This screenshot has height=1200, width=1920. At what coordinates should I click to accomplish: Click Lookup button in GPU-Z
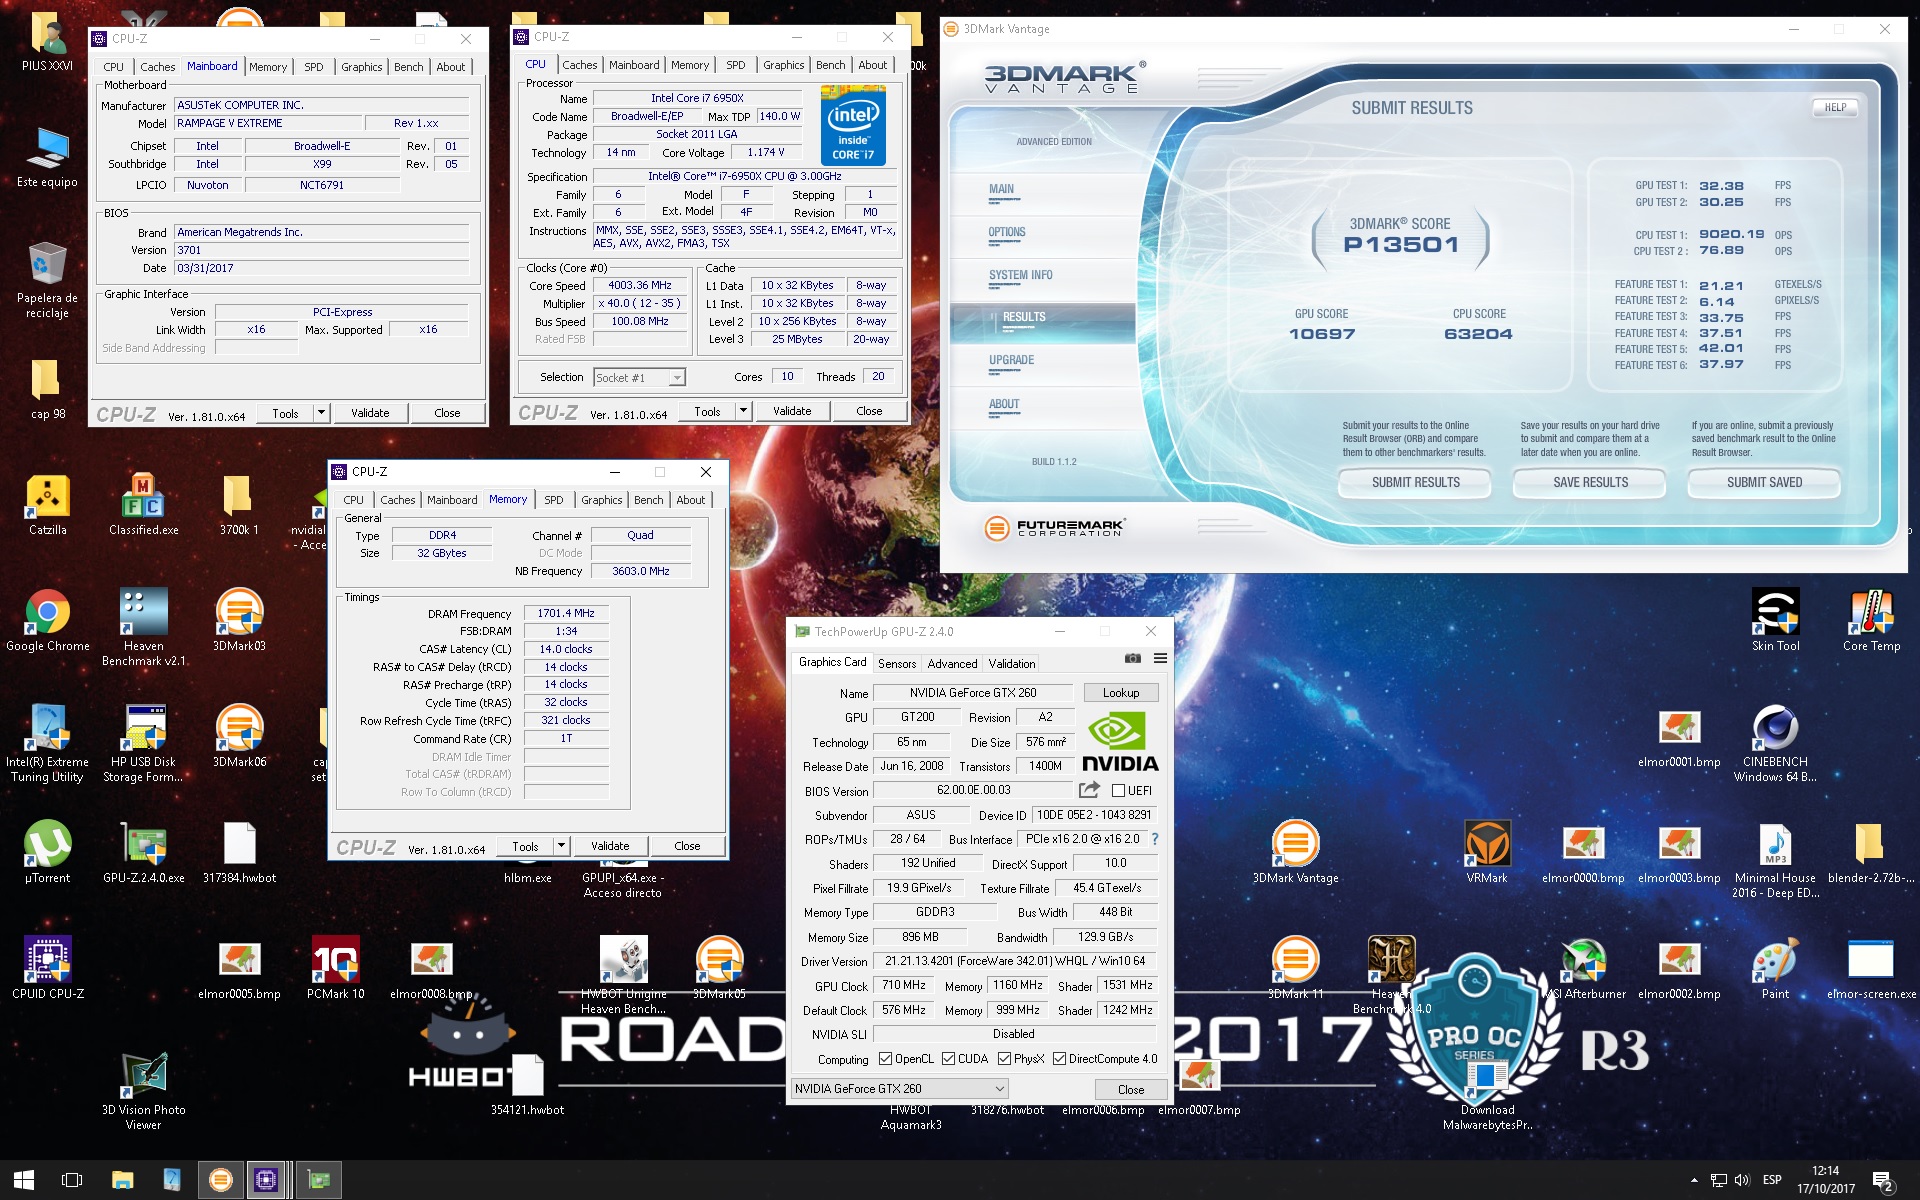tap(1120, 693)
